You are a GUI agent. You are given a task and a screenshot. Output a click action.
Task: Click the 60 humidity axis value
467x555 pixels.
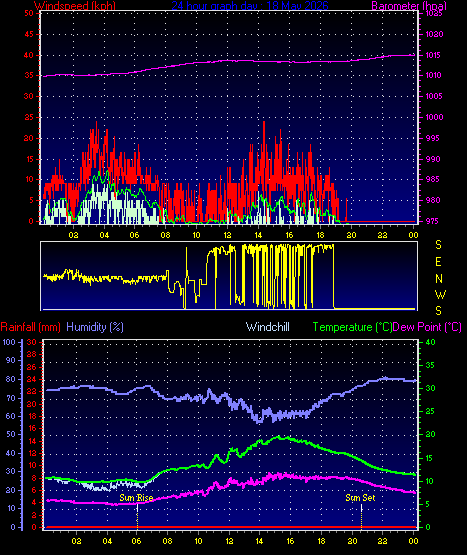tap(11, 416)
